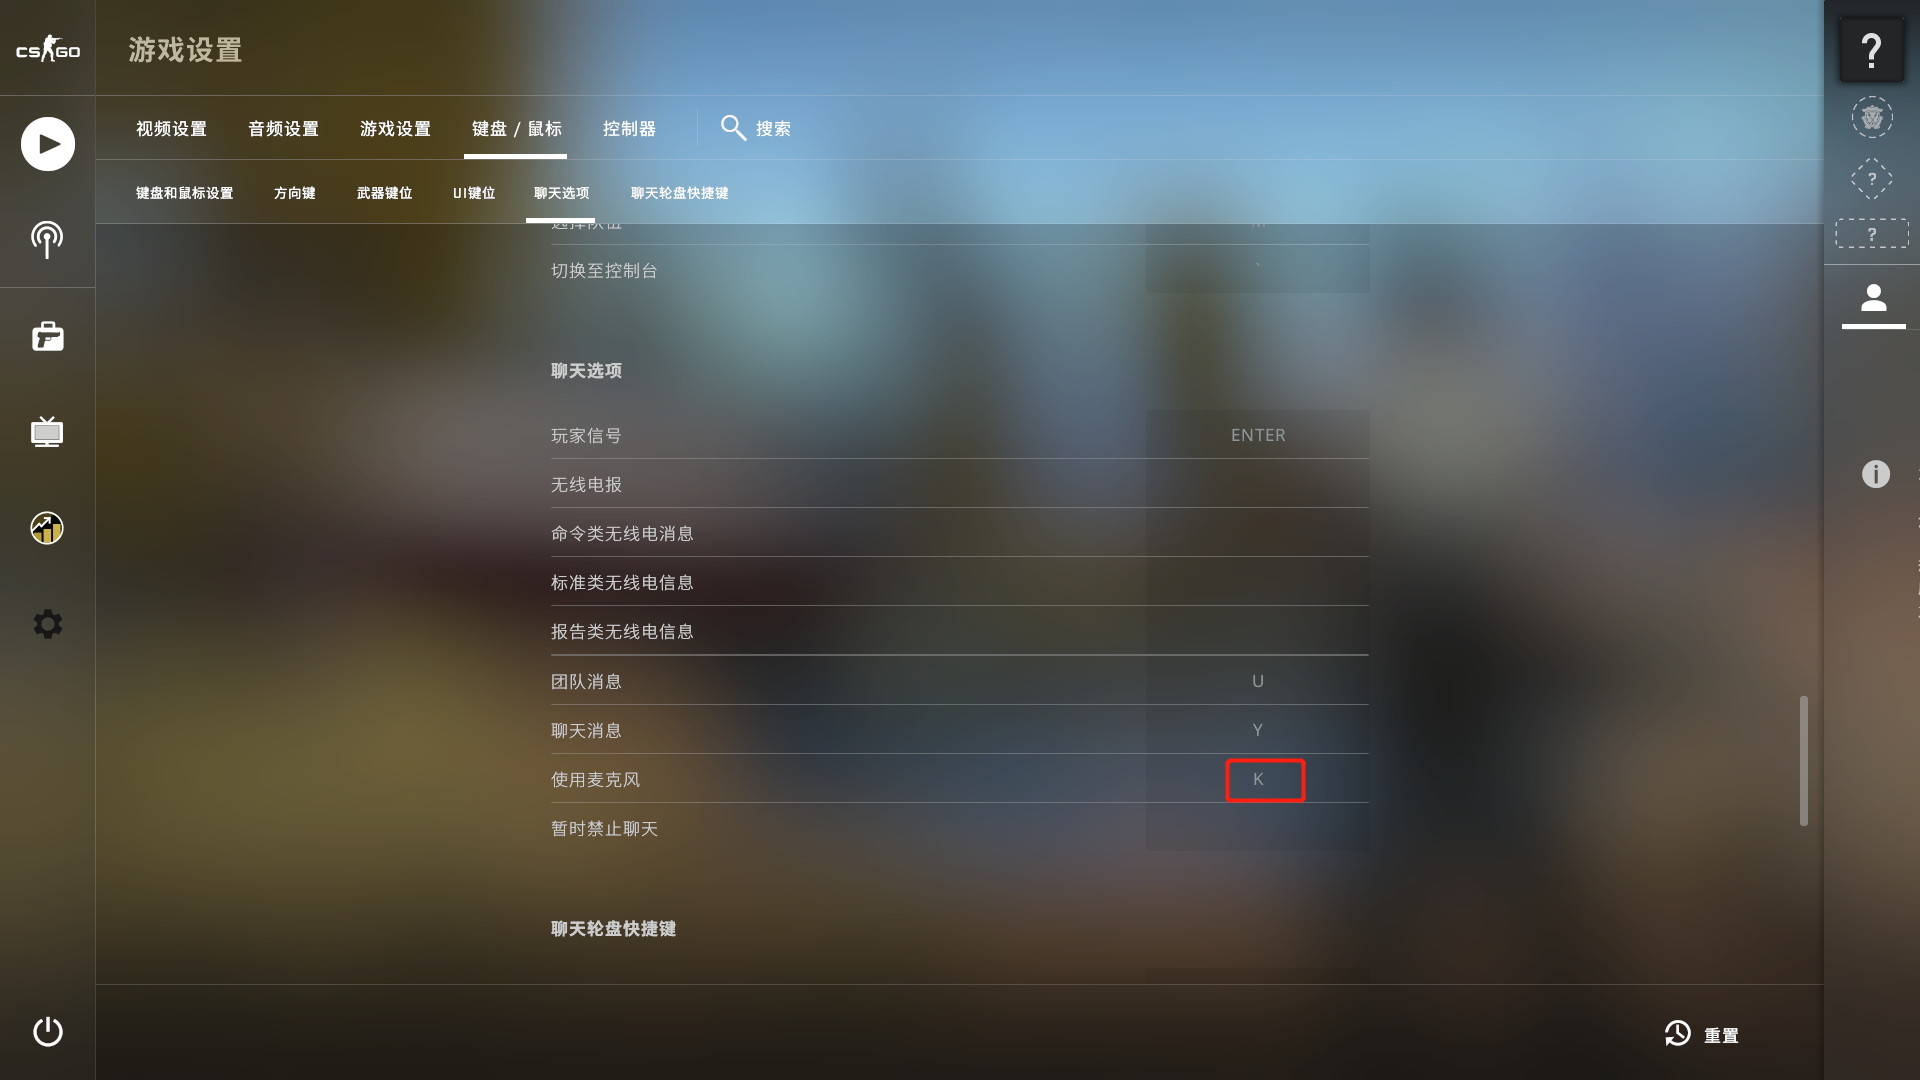
Task: Open the broadcast antenna sidebar icon
Action: pos(47,240)
